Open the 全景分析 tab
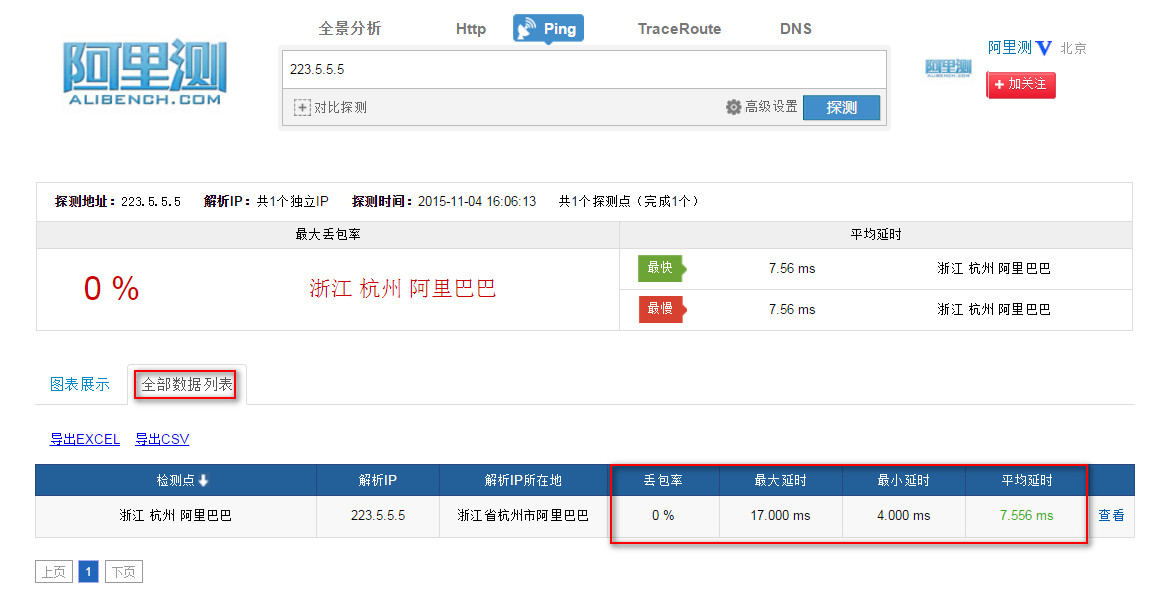This screenshot has height=597, width=1152. [350, 29]
